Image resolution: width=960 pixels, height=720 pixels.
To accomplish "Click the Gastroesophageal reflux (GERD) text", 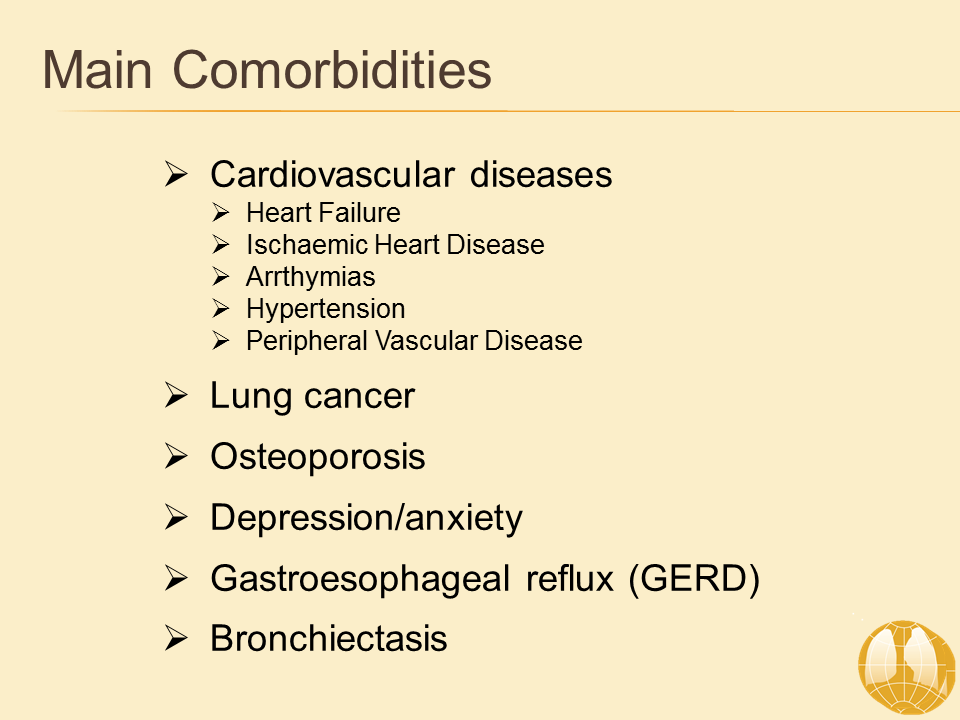I will [x=485, y=579].
